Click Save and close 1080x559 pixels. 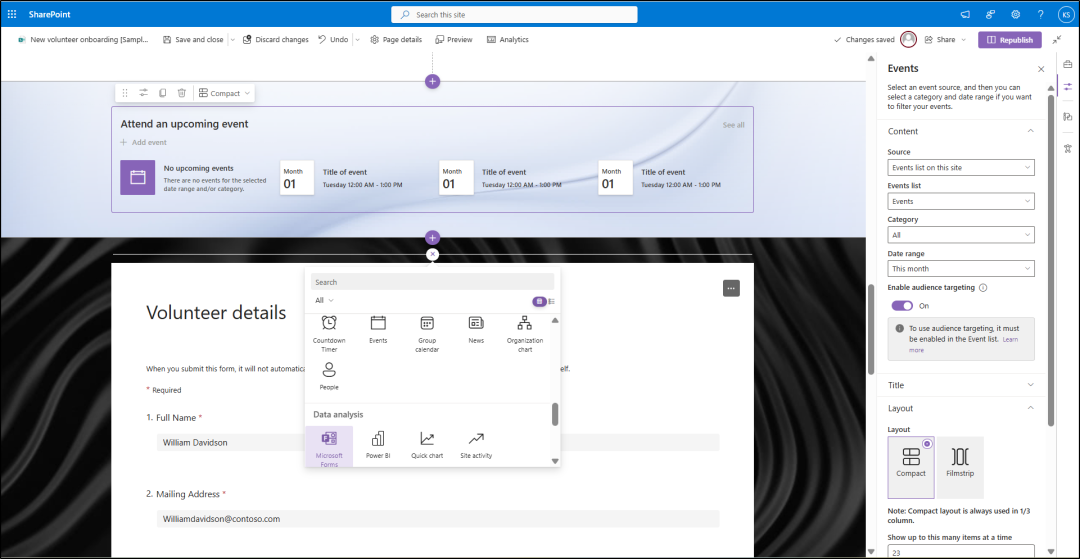coord(194,40)
